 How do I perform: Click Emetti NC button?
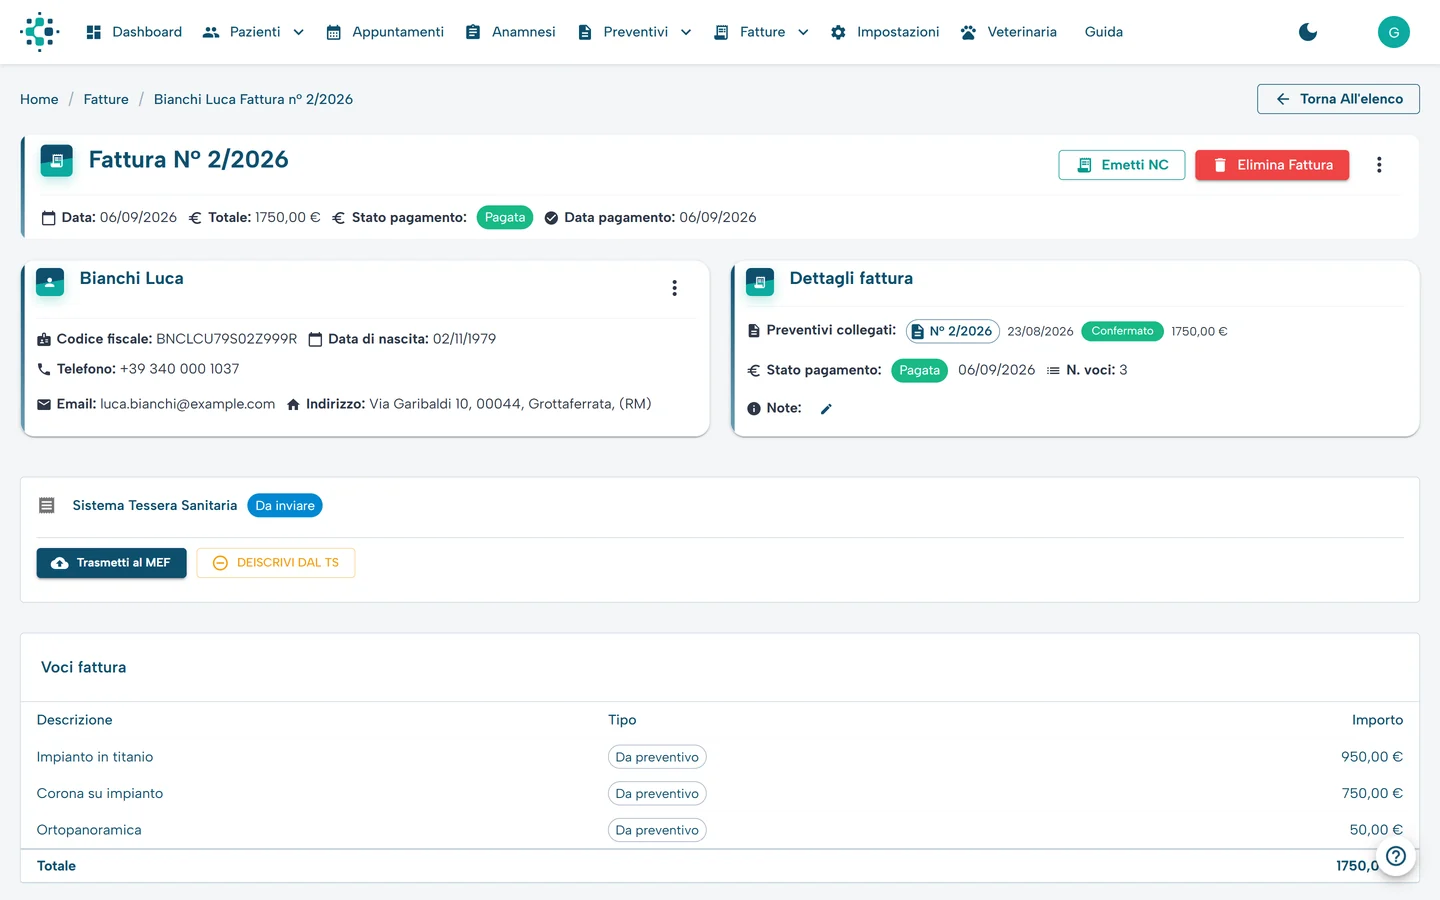(x=1122, y=165)
